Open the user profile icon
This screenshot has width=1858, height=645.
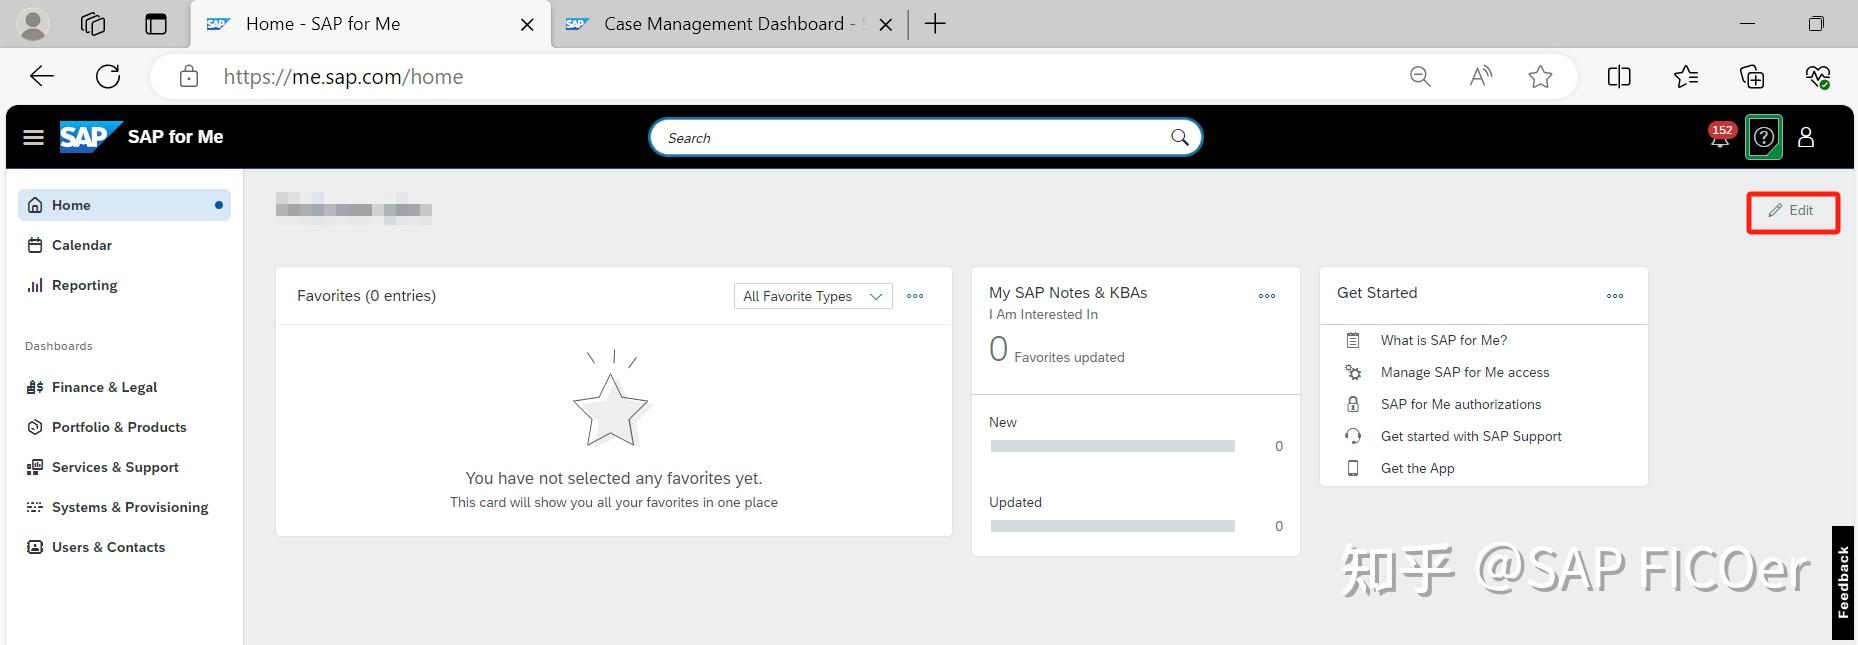tap(1806, 138)
